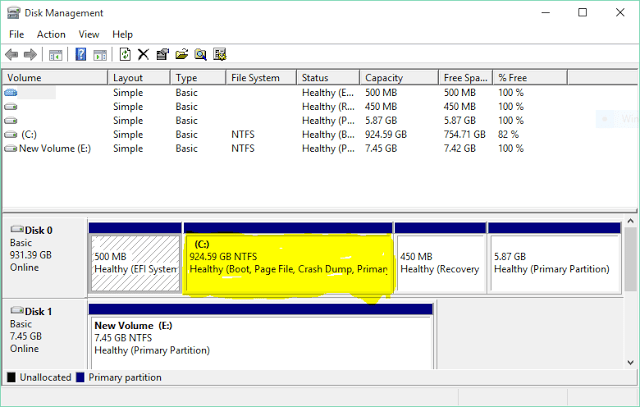Open Help via blue question mark icon

coord(81,54)
